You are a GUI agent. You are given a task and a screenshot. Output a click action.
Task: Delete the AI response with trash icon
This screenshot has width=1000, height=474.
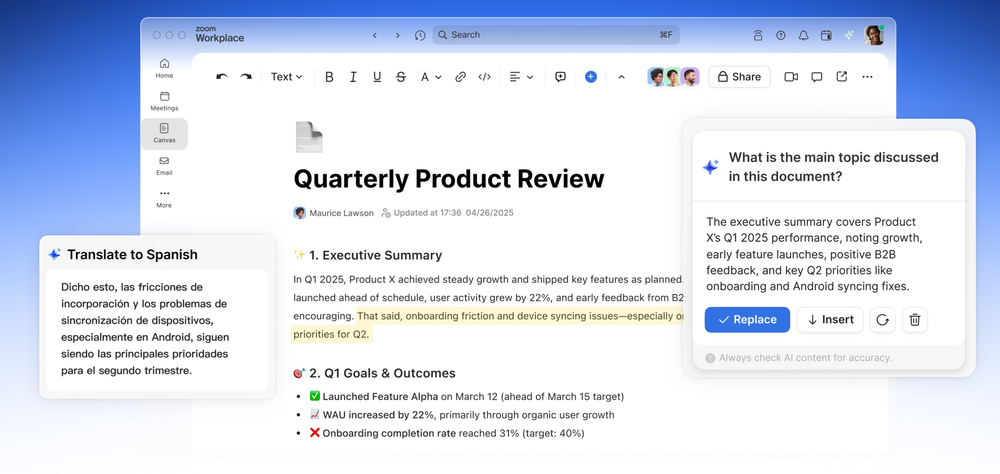(x=915, y=320)
